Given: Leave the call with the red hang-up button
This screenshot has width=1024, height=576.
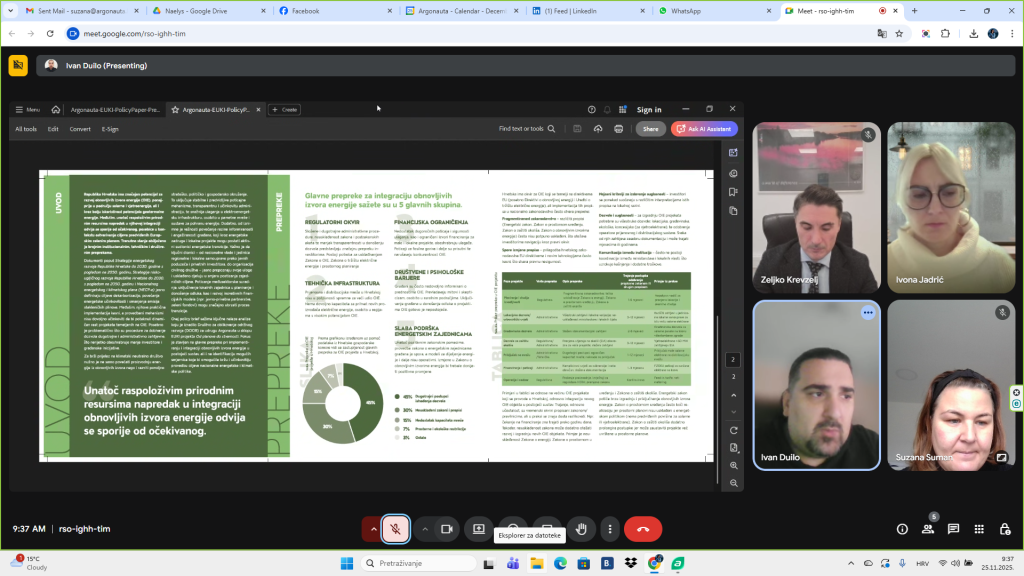Looking at the screenshot, I should (x=642, y=529).
